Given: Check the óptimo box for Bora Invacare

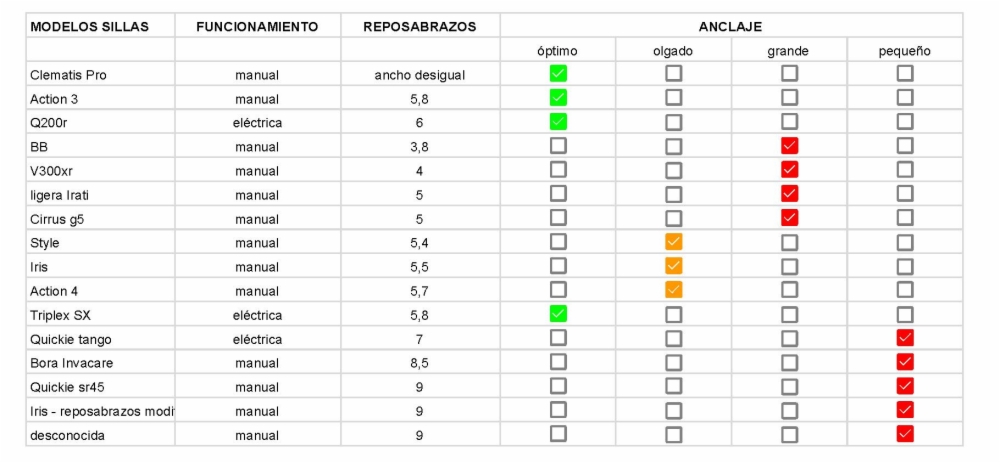Looking at the screenshot, I should 558,361.
